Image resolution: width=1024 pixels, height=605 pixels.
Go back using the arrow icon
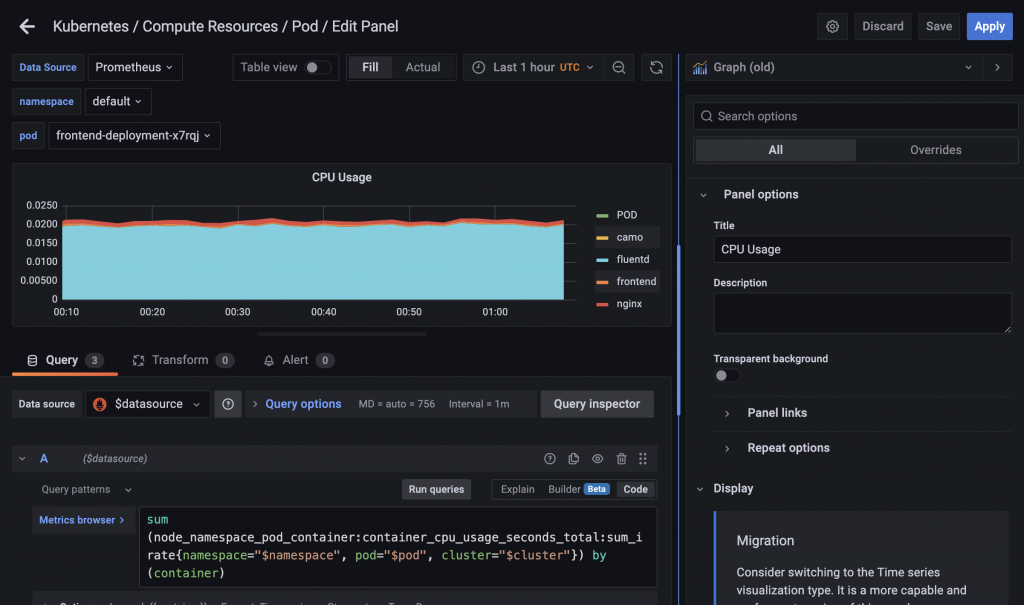(x=27, y=26)
